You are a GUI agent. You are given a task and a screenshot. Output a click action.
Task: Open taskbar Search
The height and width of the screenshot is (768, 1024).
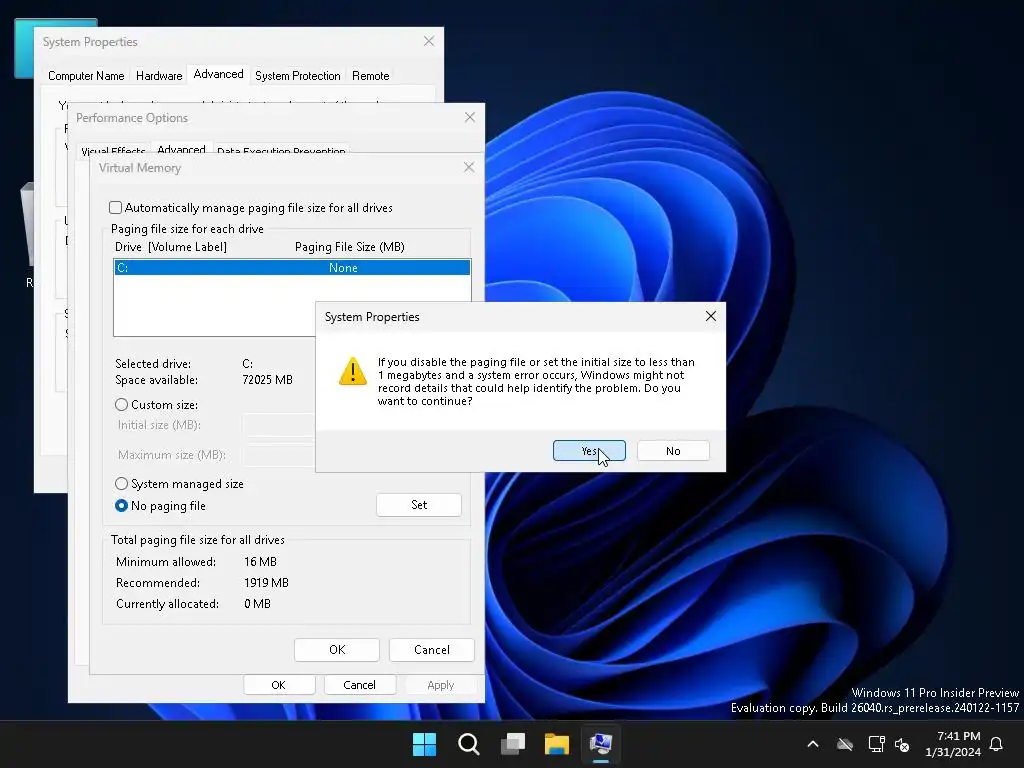(x=468, y=744)
